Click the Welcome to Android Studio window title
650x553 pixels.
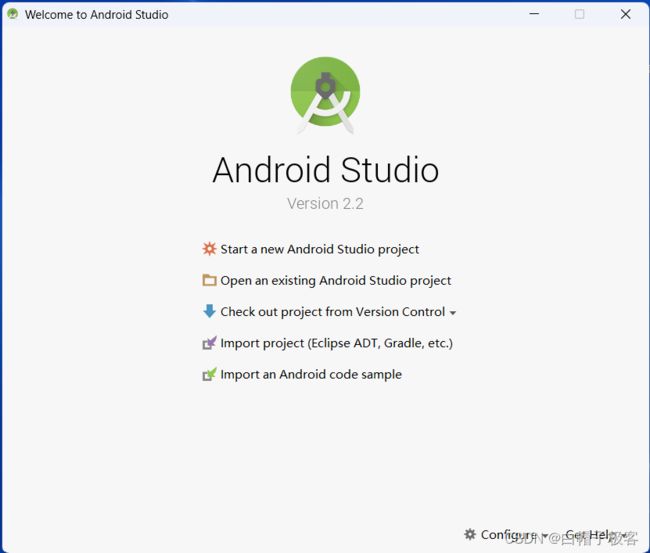[x=97, y=15]
